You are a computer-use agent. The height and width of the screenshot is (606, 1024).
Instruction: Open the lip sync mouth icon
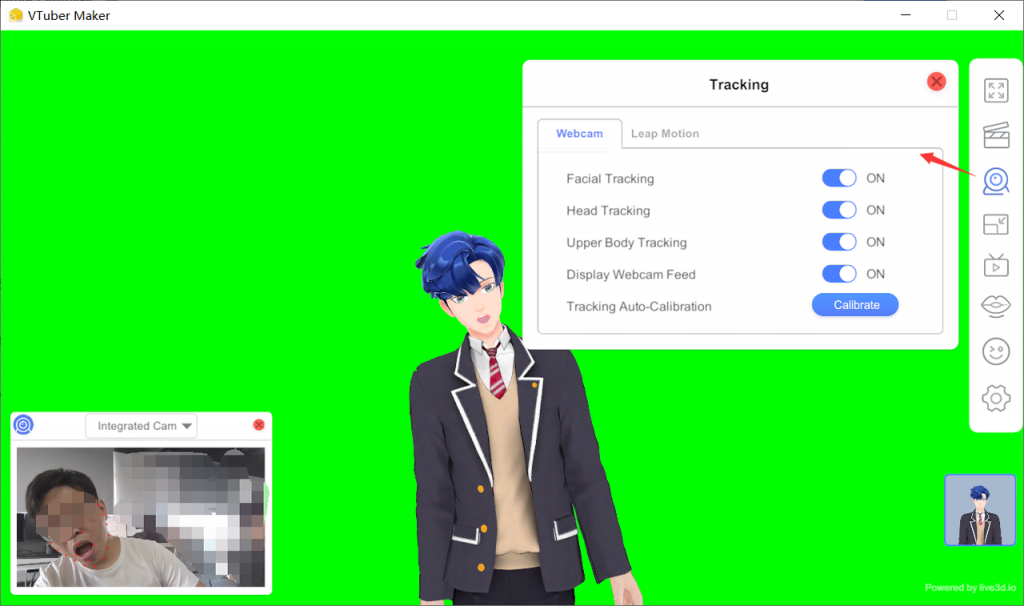point(996,306)
